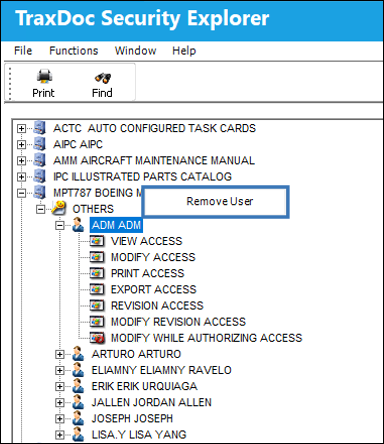
Task: Select ELIAMNY ELIAMNY RAVELO label
Action: tap(162, 370)
